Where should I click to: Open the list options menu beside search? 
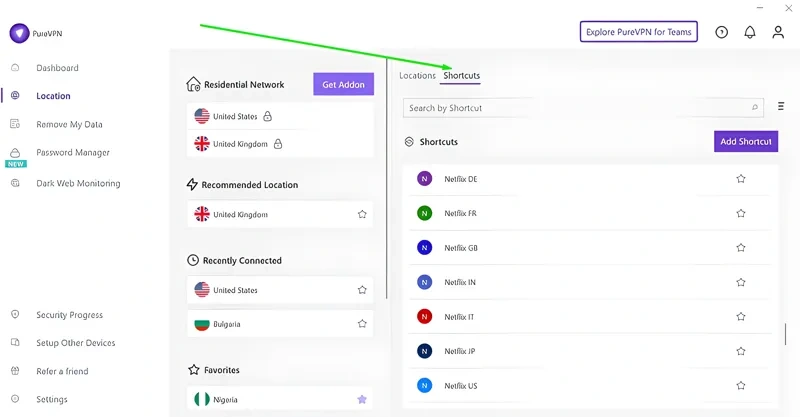pos(781,106)
